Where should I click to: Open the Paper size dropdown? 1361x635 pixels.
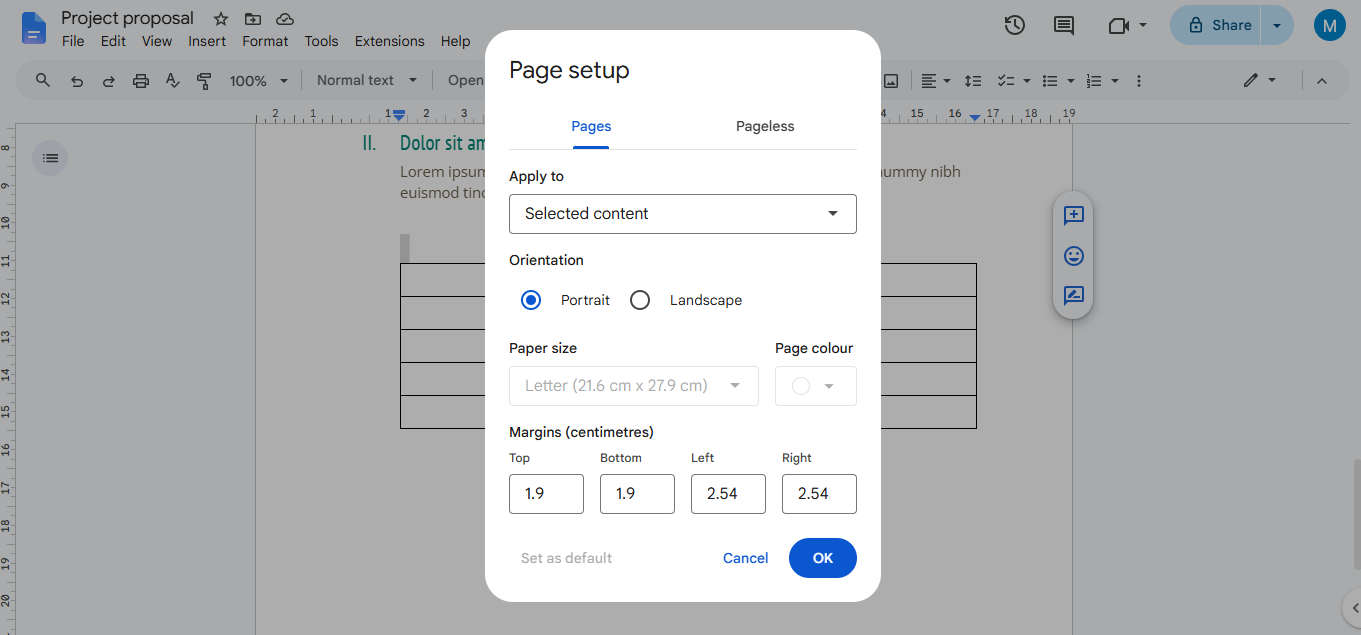click(634, 386)
